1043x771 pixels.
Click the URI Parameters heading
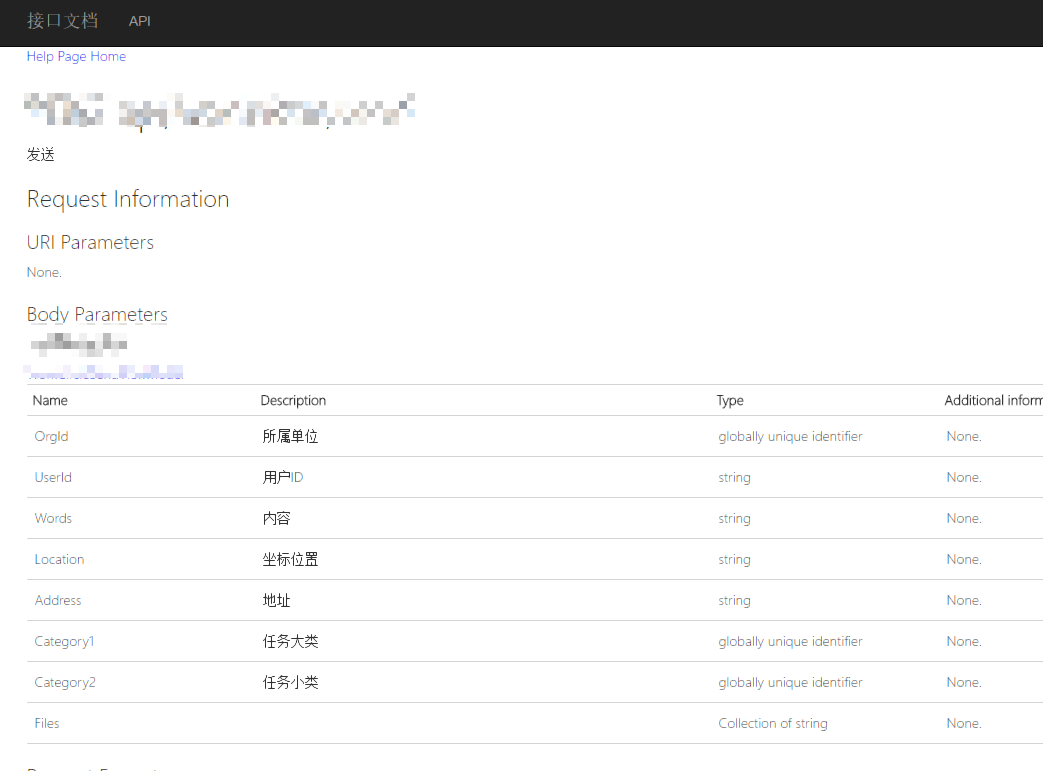pyautogui.click(x=90, y=243)
